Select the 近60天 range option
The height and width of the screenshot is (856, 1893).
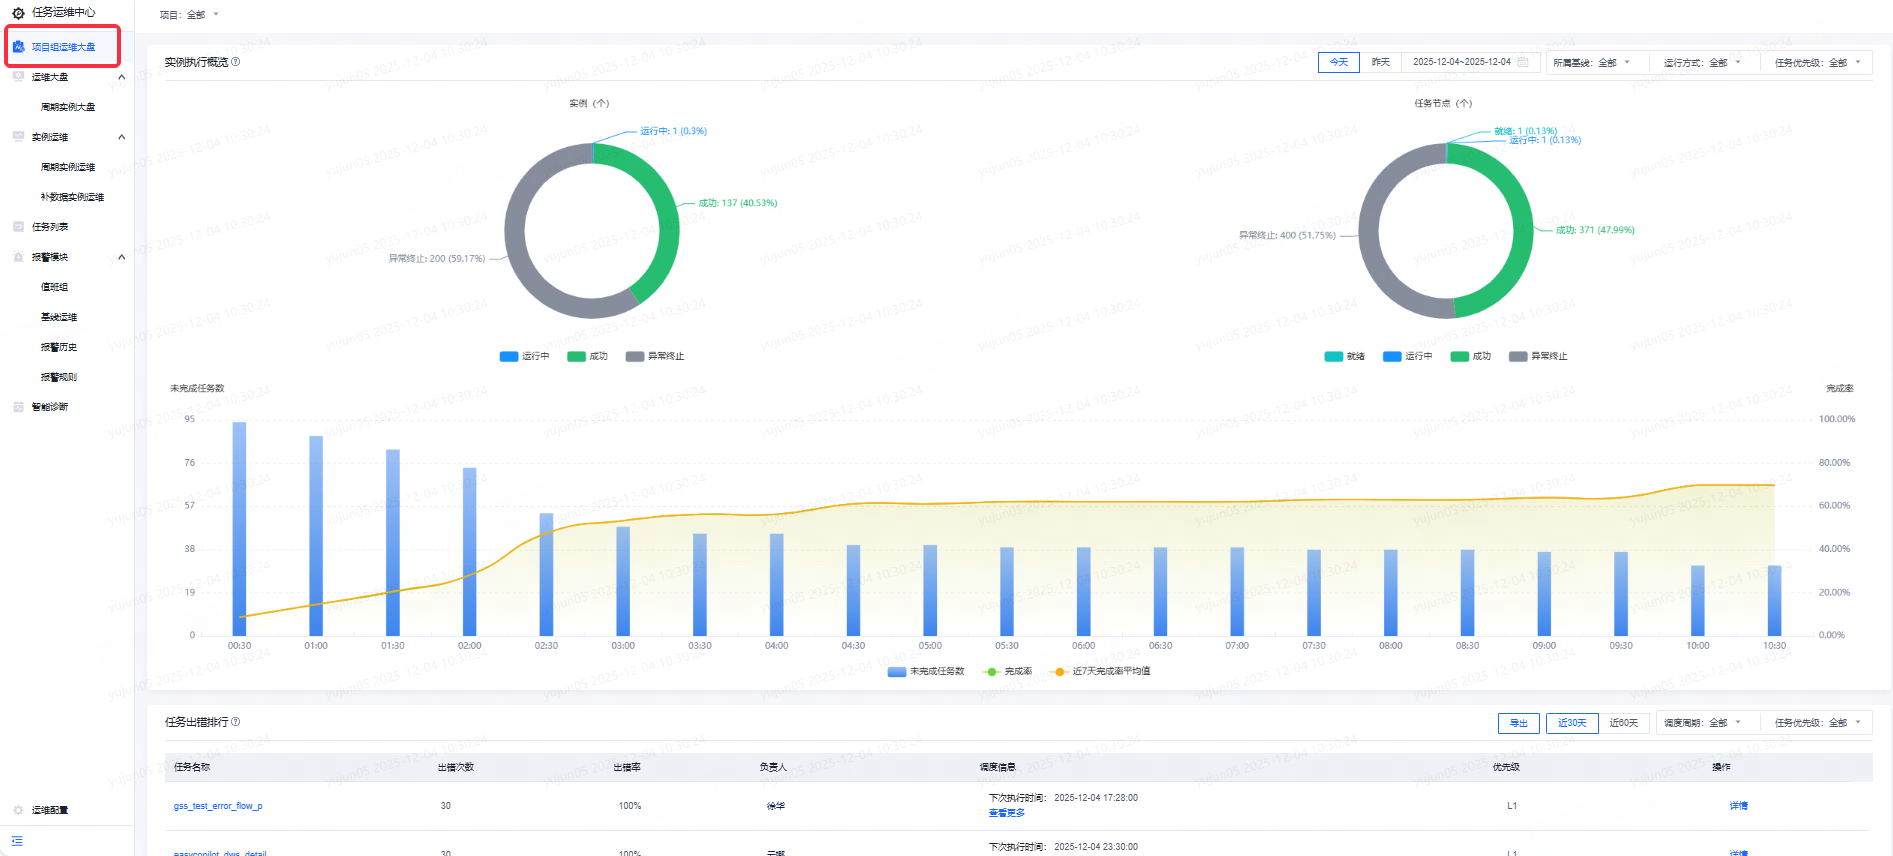tap(1624, 723)
